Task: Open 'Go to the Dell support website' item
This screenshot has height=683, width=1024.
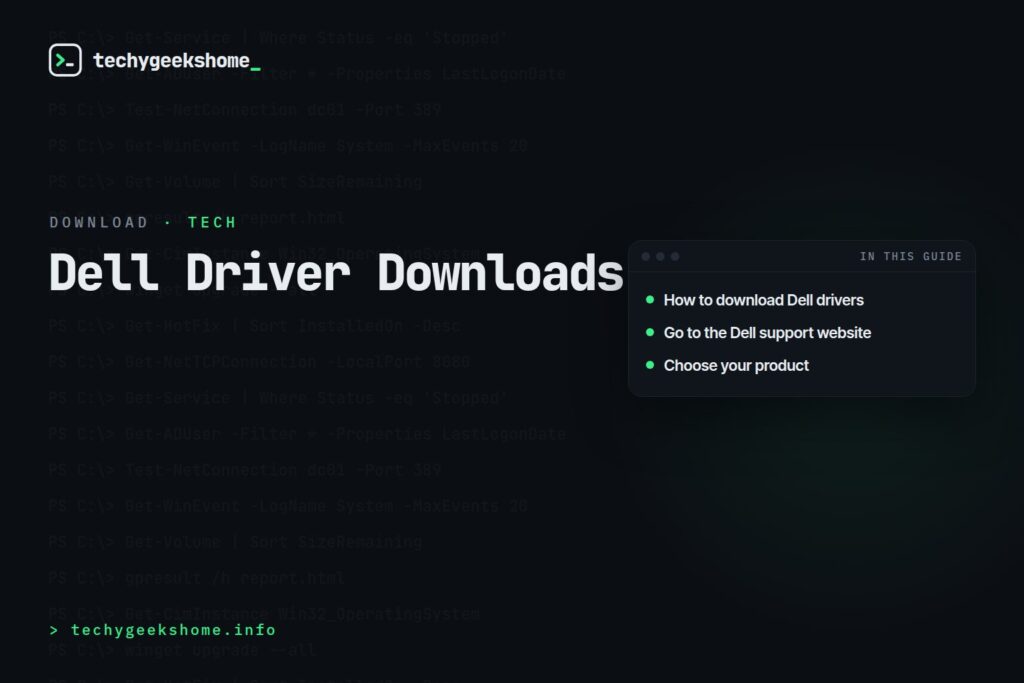Action: click(767, 333)
